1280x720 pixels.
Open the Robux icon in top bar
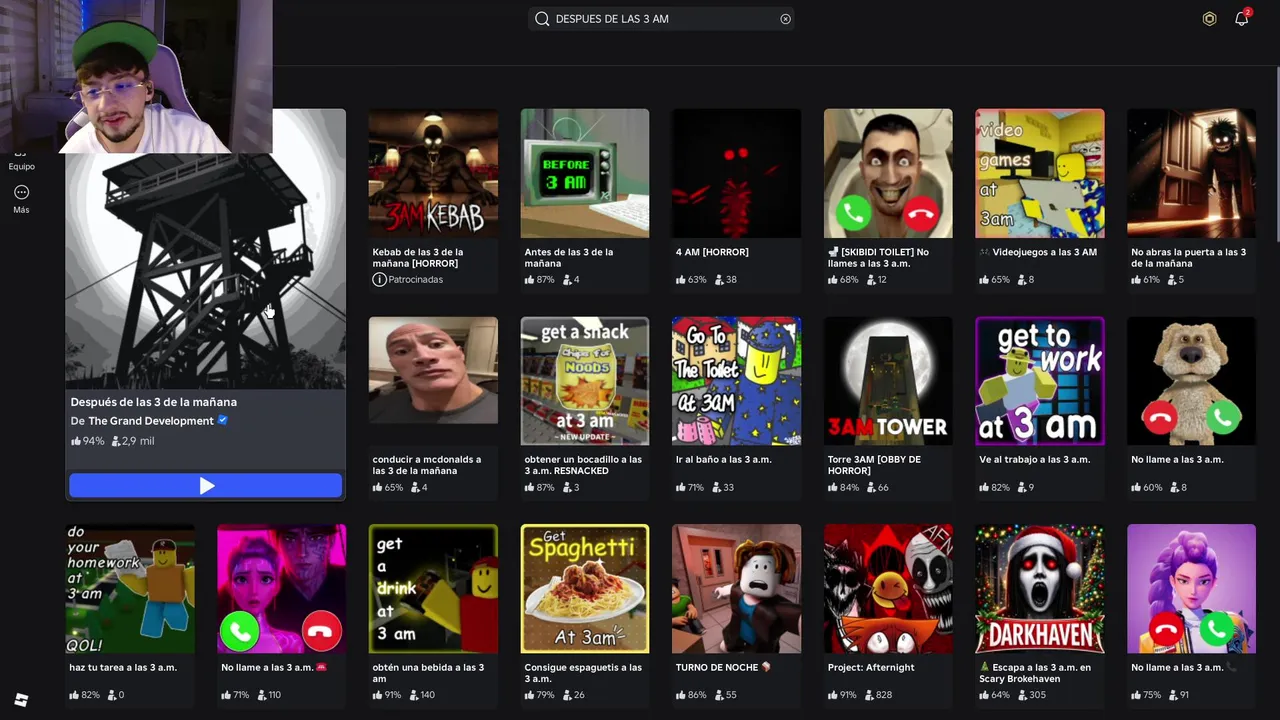pyautogui.click(x=1209, y=19)
